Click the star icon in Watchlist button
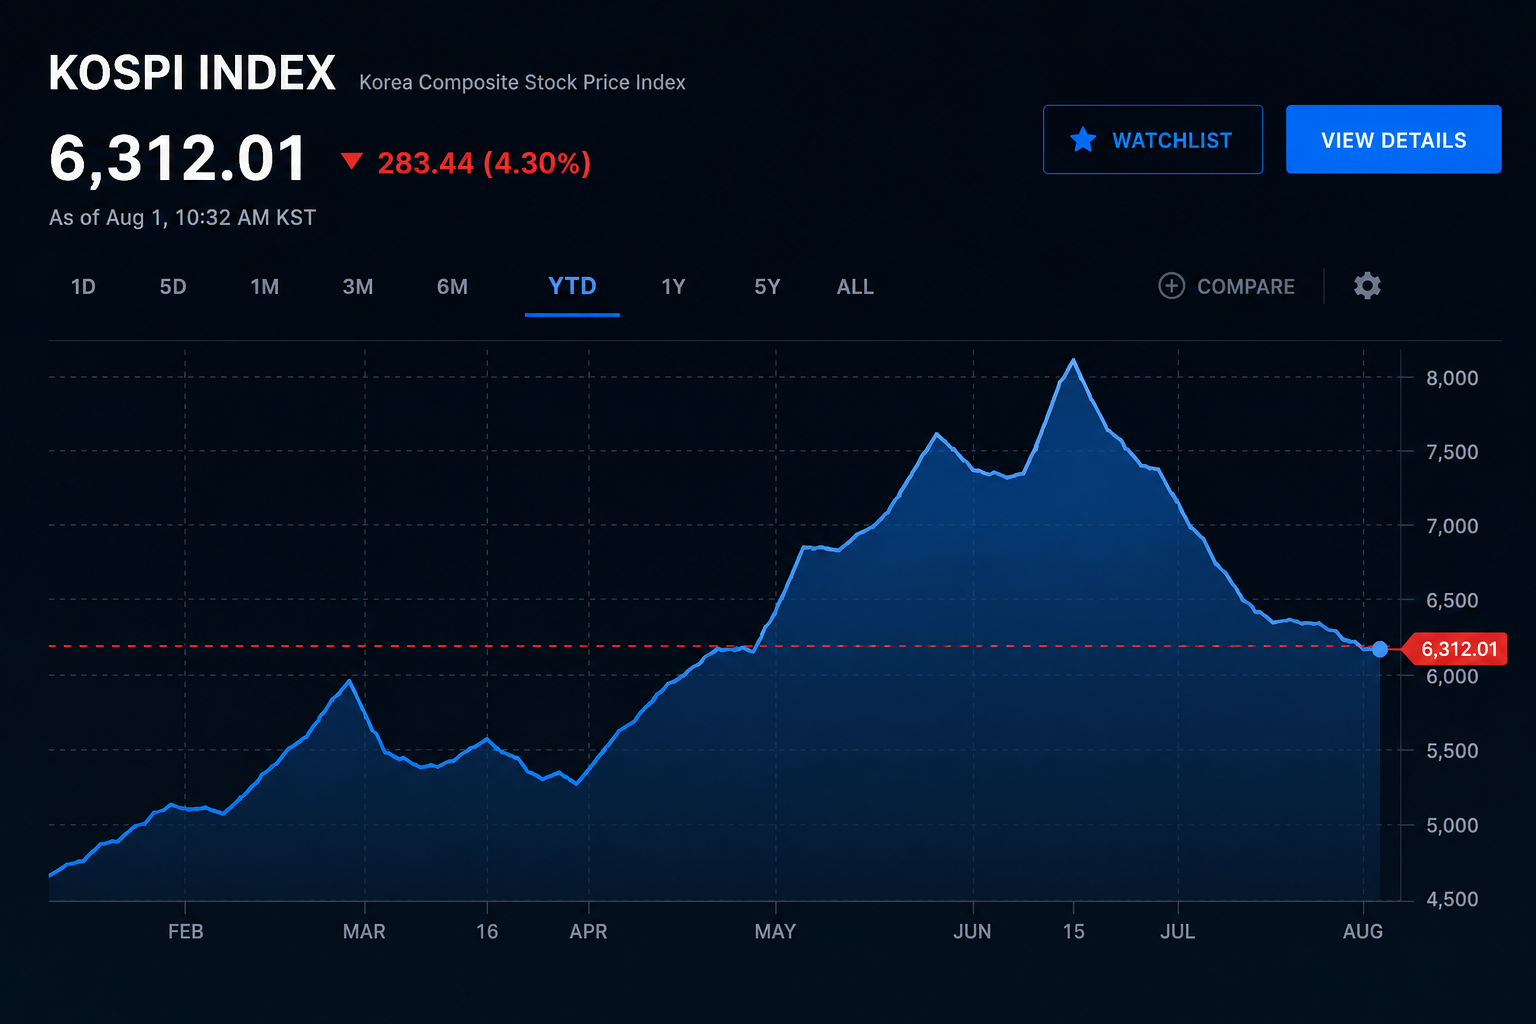This screenshot has height=1024, width=1536. point(1083,140)
